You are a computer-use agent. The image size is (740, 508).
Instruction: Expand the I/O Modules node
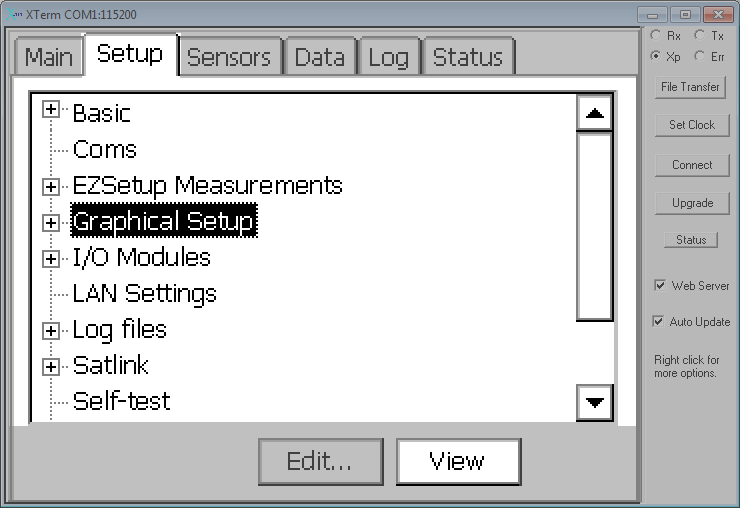(50, 259)
